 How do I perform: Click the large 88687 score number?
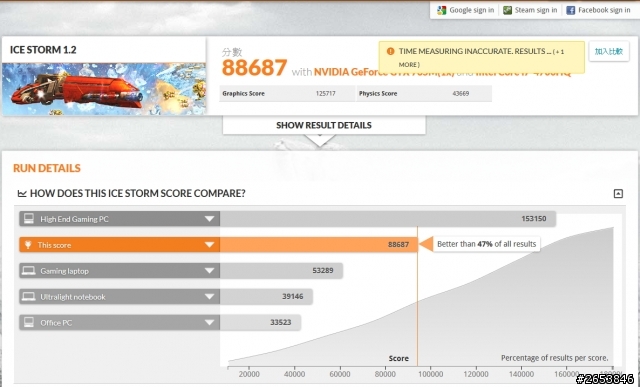(x=254, y=68)
